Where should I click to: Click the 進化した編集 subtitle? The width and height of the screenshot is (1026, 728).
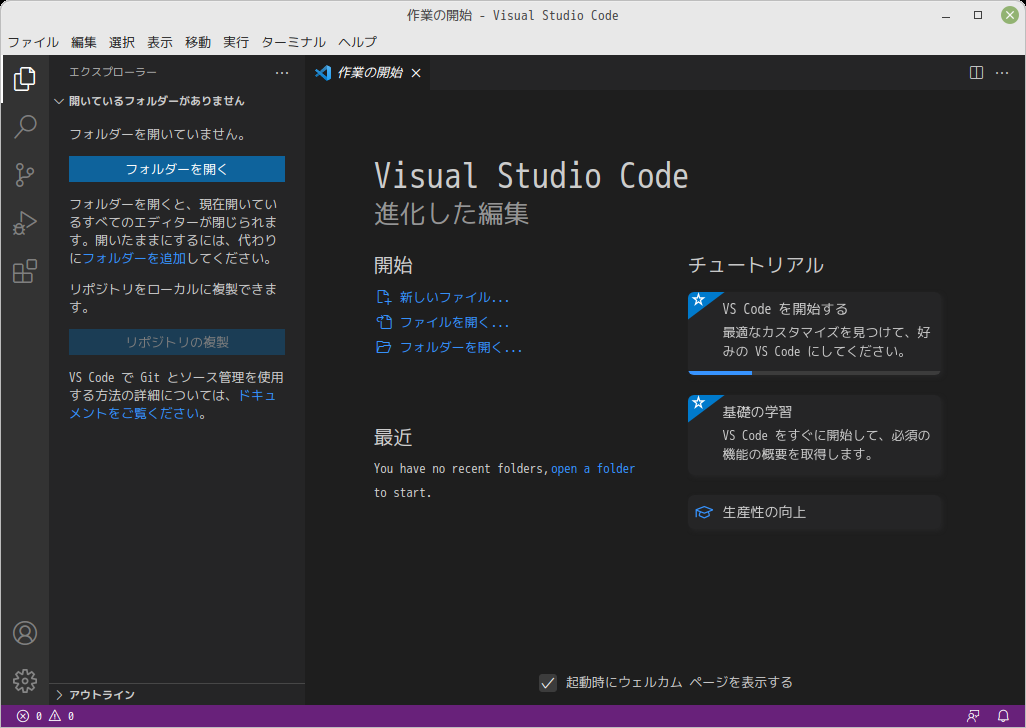point(451,214)
